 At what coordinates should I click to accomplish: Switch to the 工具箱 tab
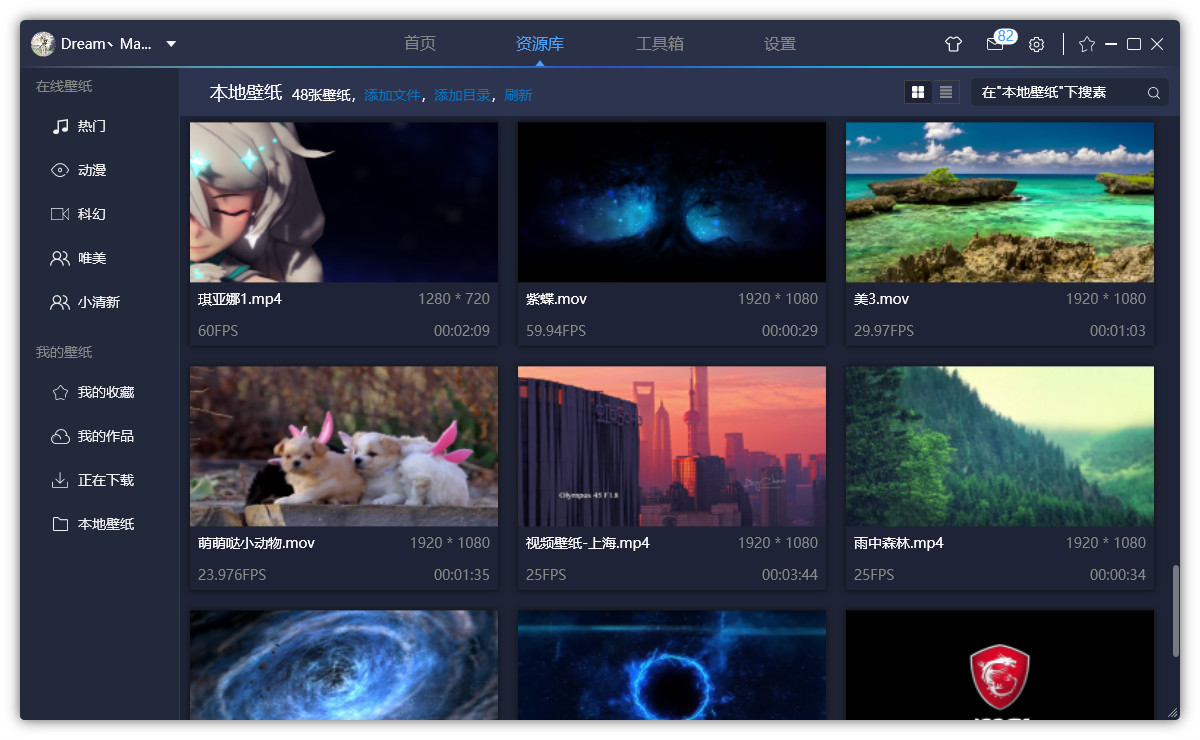660,44
